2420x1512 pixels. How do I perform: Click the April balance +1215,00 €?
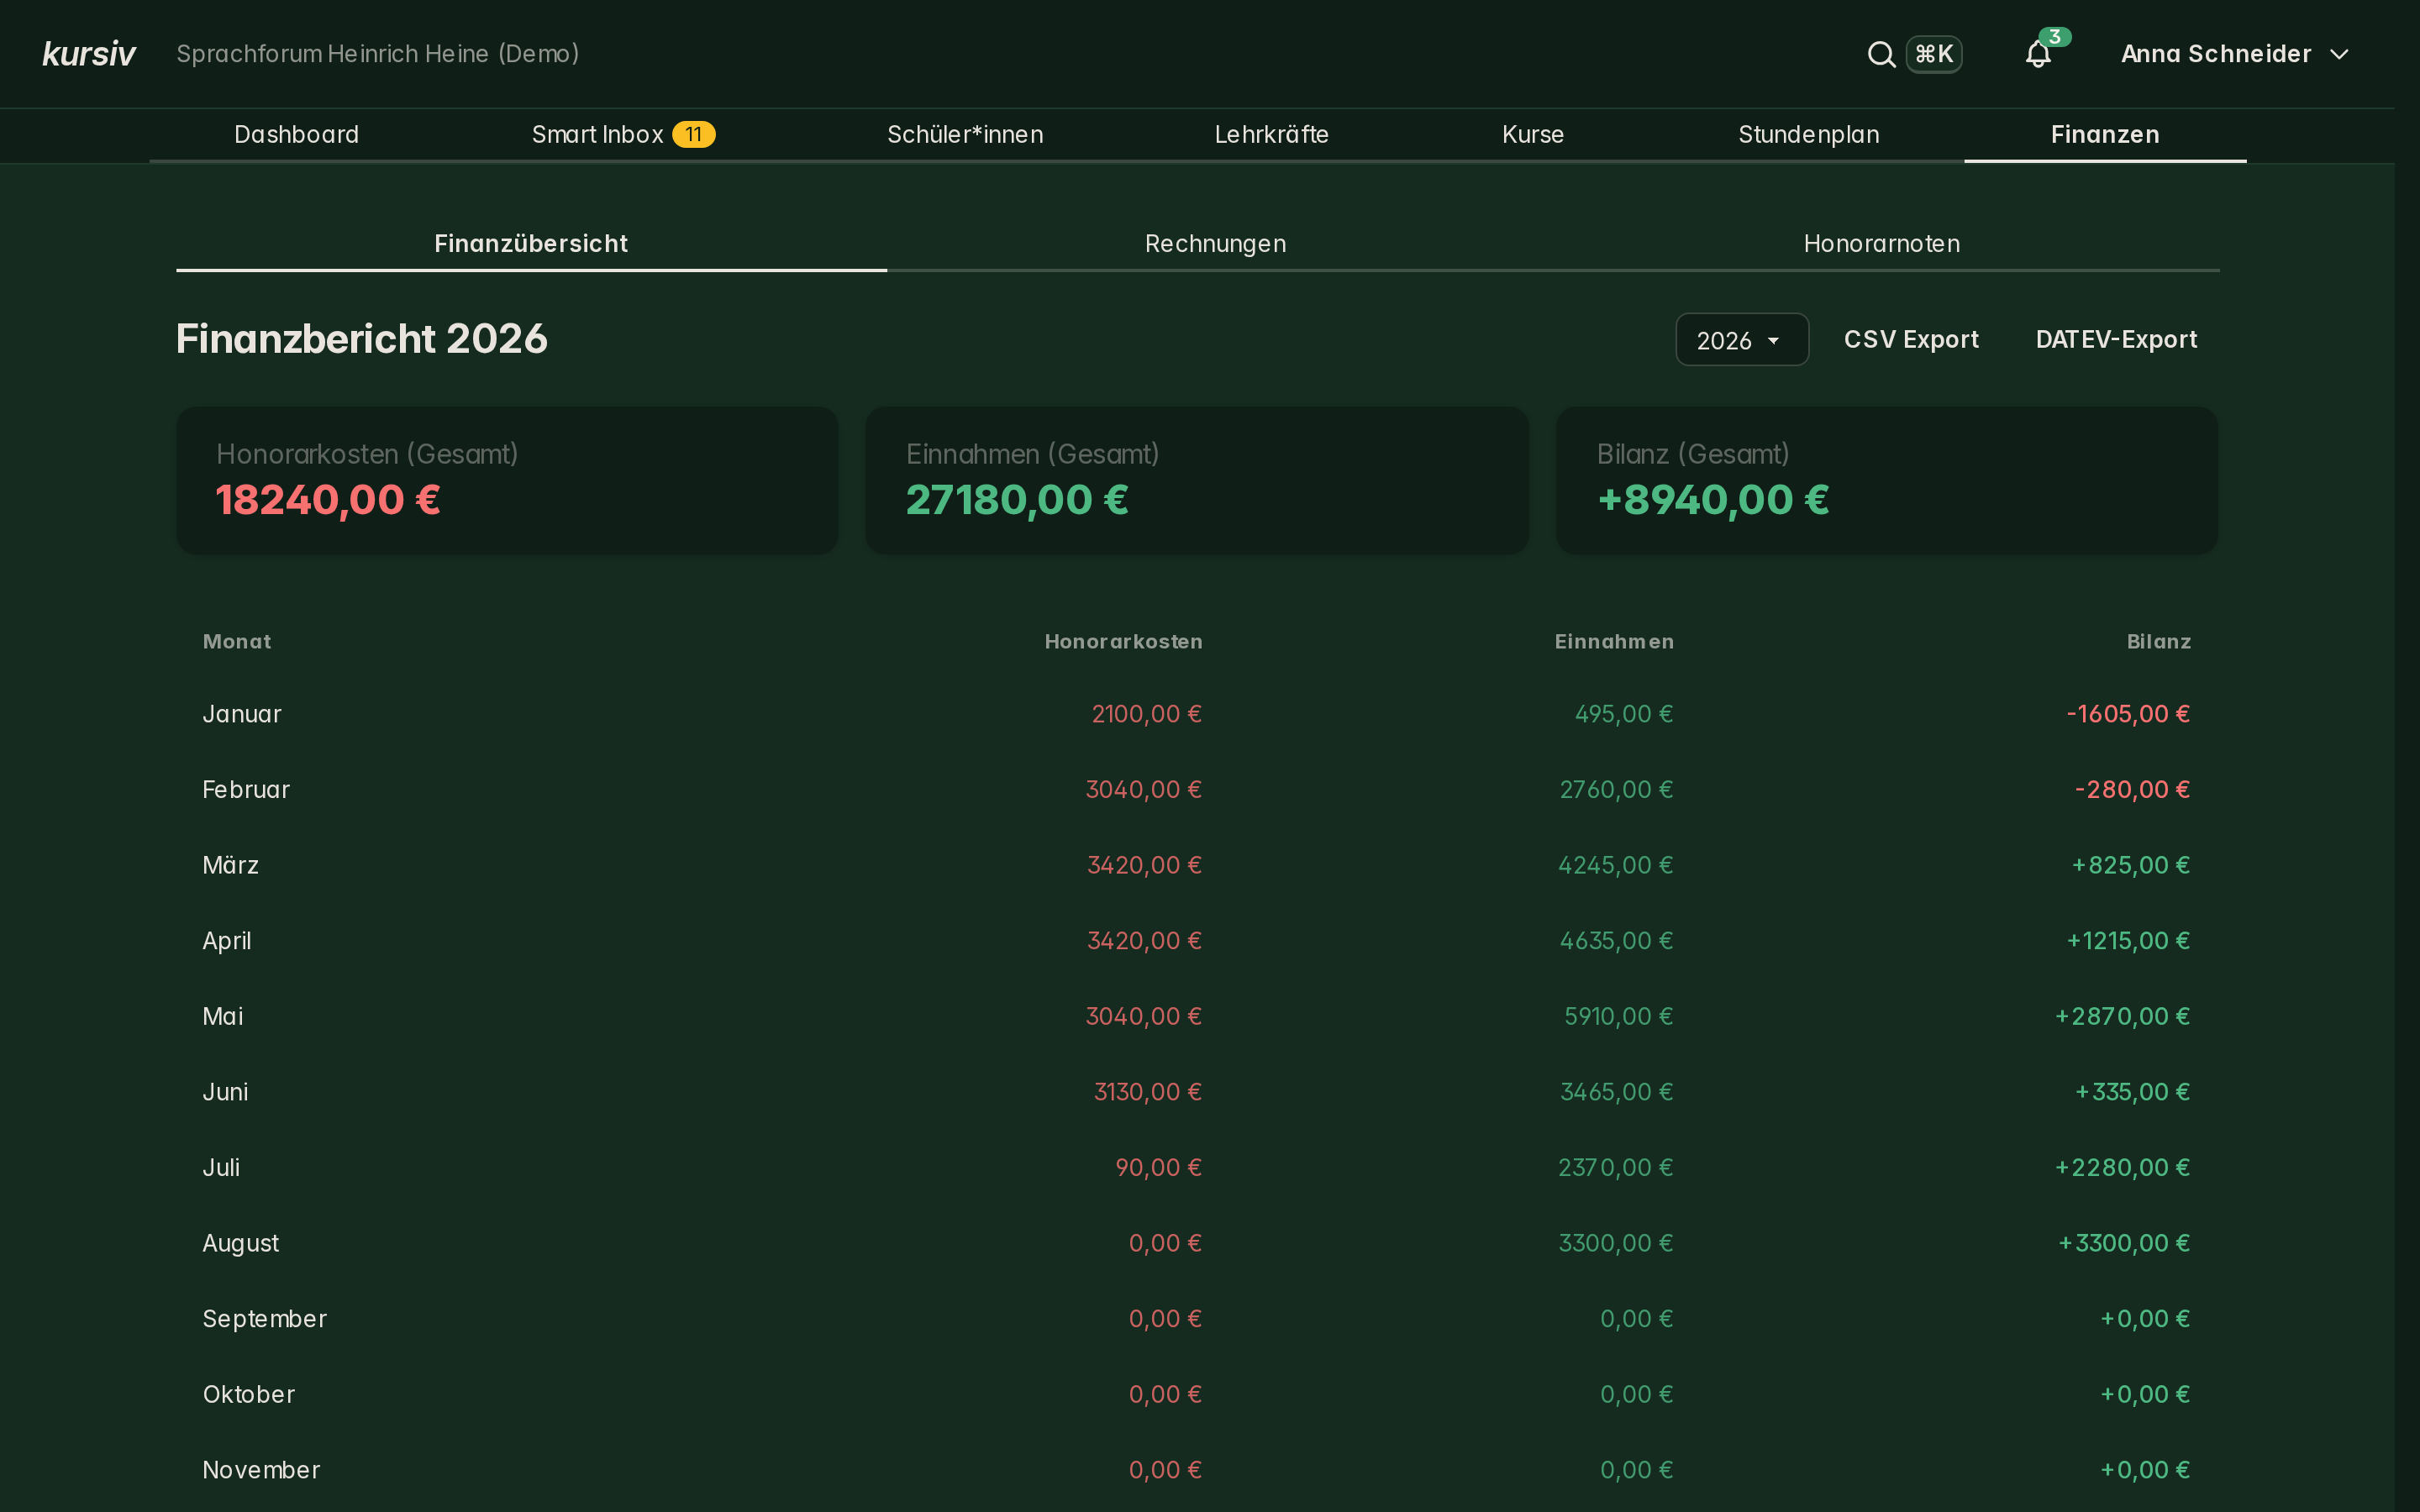click(x=2128, y=941)
